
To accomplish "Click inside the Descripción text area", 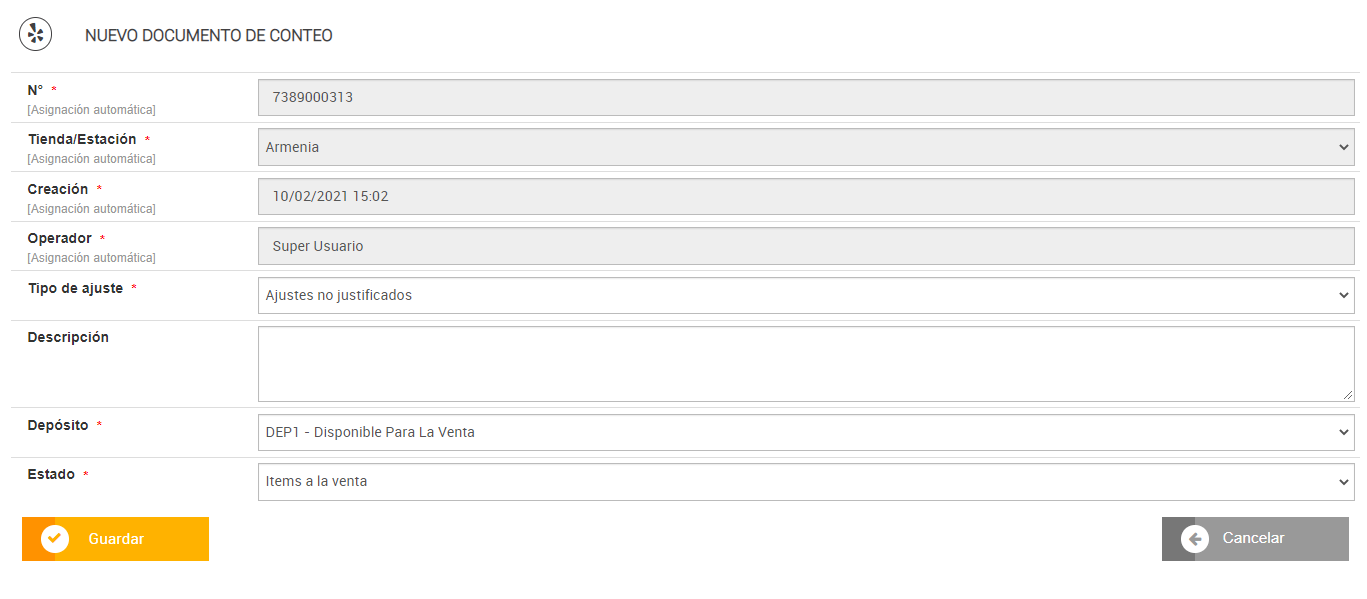I will (805, 364).
